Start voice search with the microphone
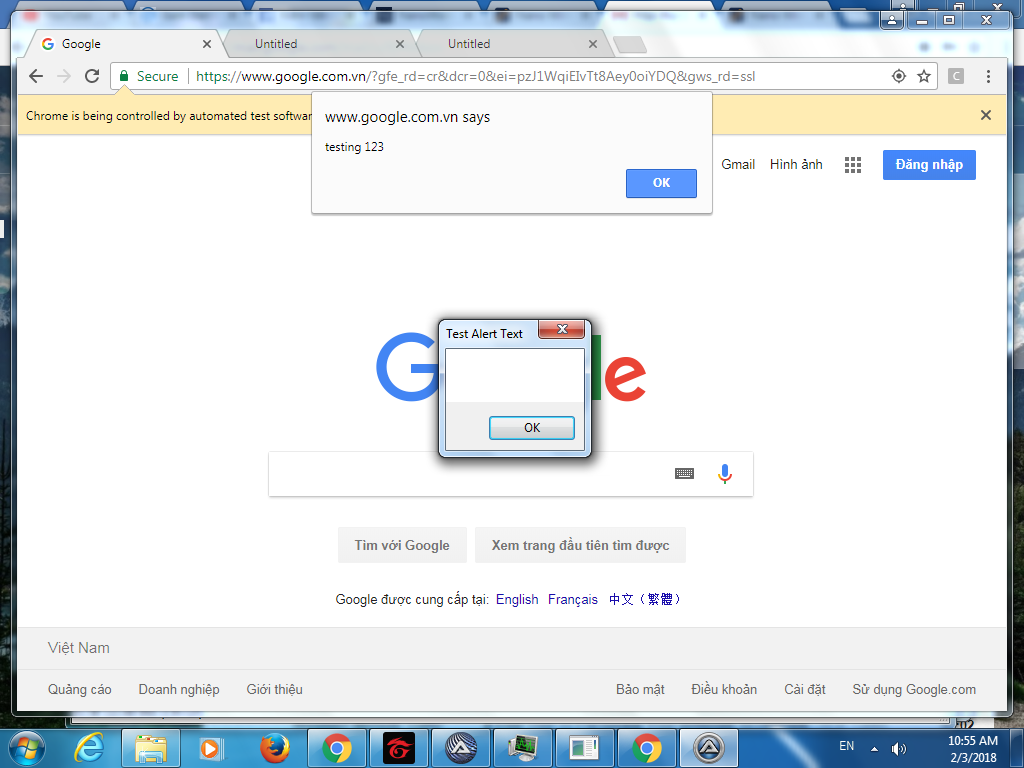This screenshot has height=768, width=1024. coord(724,473)
